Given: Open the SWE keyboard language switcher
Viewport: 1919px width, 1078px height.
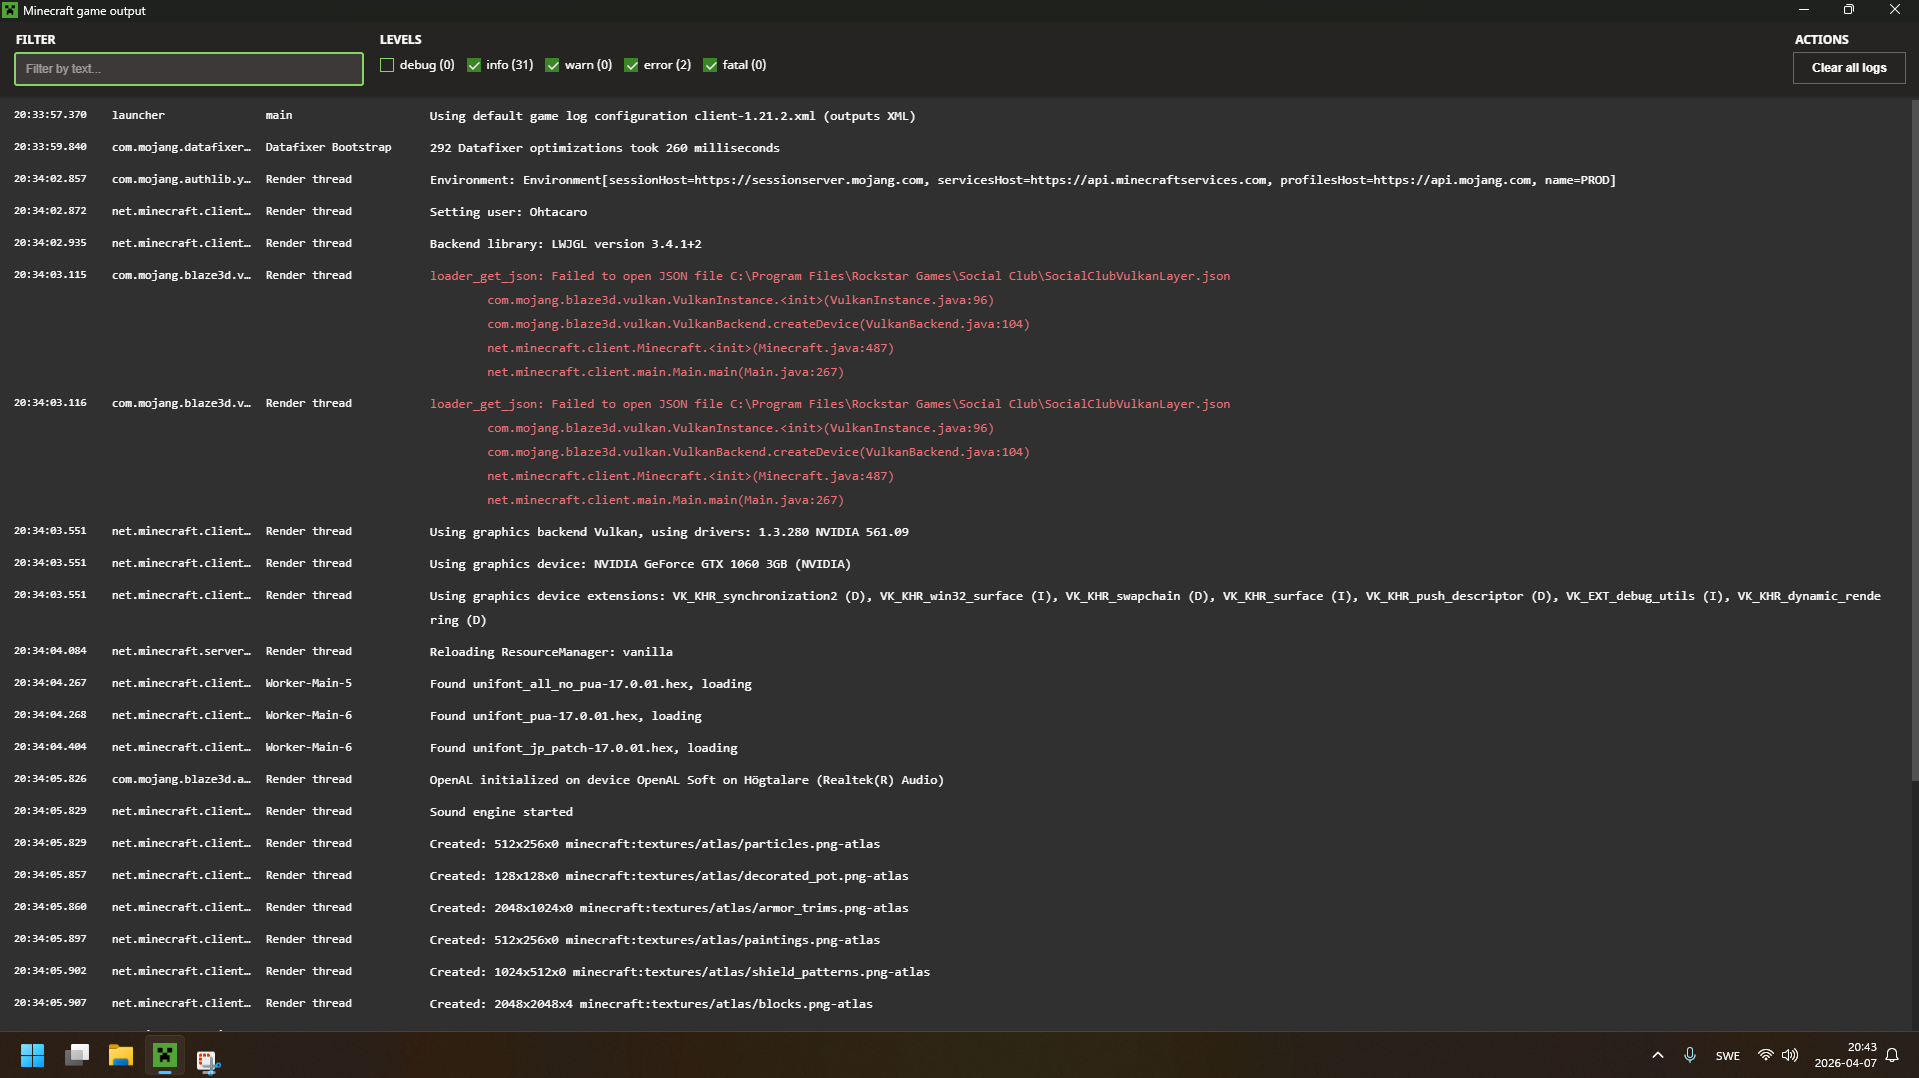Looking at the screenshot, I should [1727, 1056].
